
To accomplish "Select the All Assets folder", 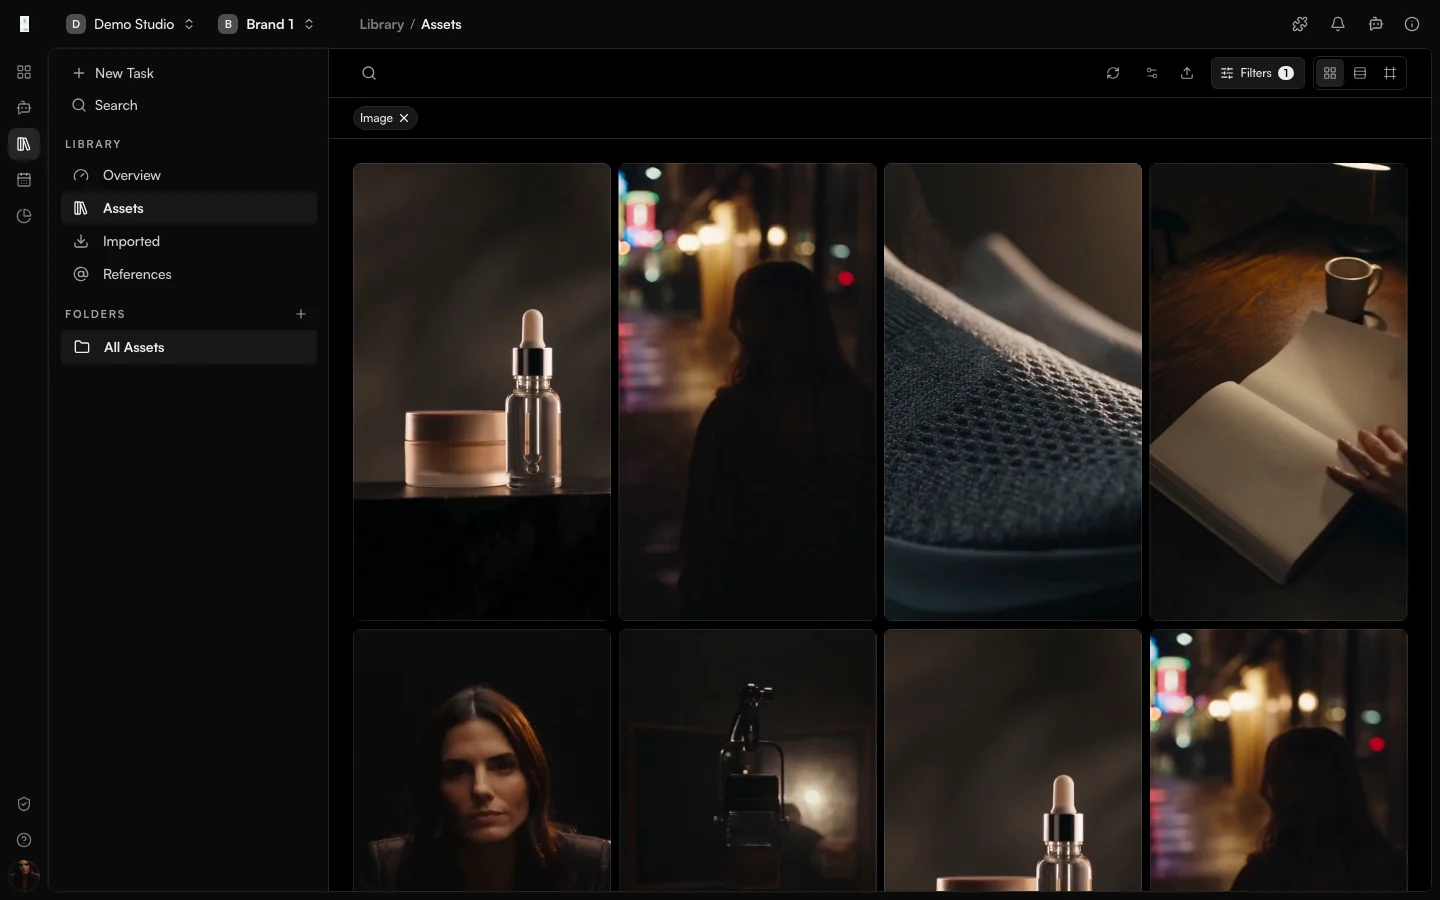I will pyautogui.click(x=189, y=347).
